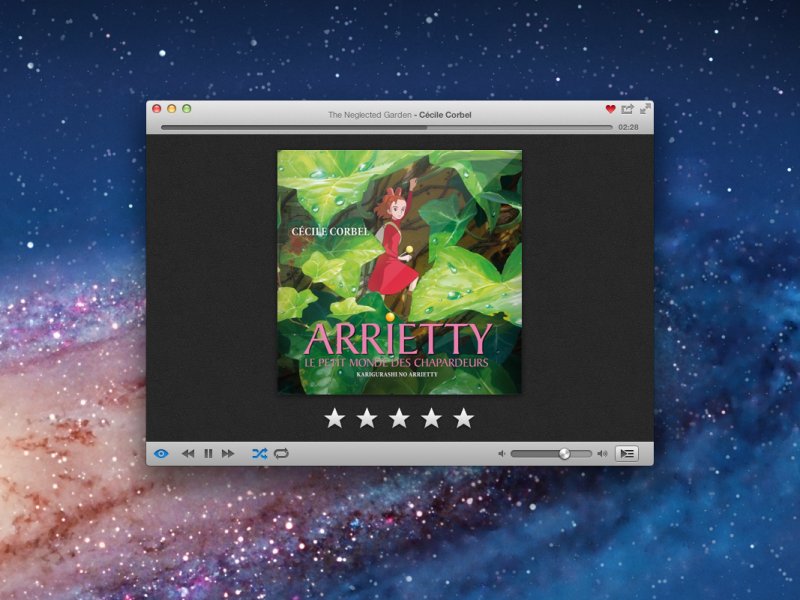Mute using the low volume speaker icon
800x600 pixels.
pos(502,454)
